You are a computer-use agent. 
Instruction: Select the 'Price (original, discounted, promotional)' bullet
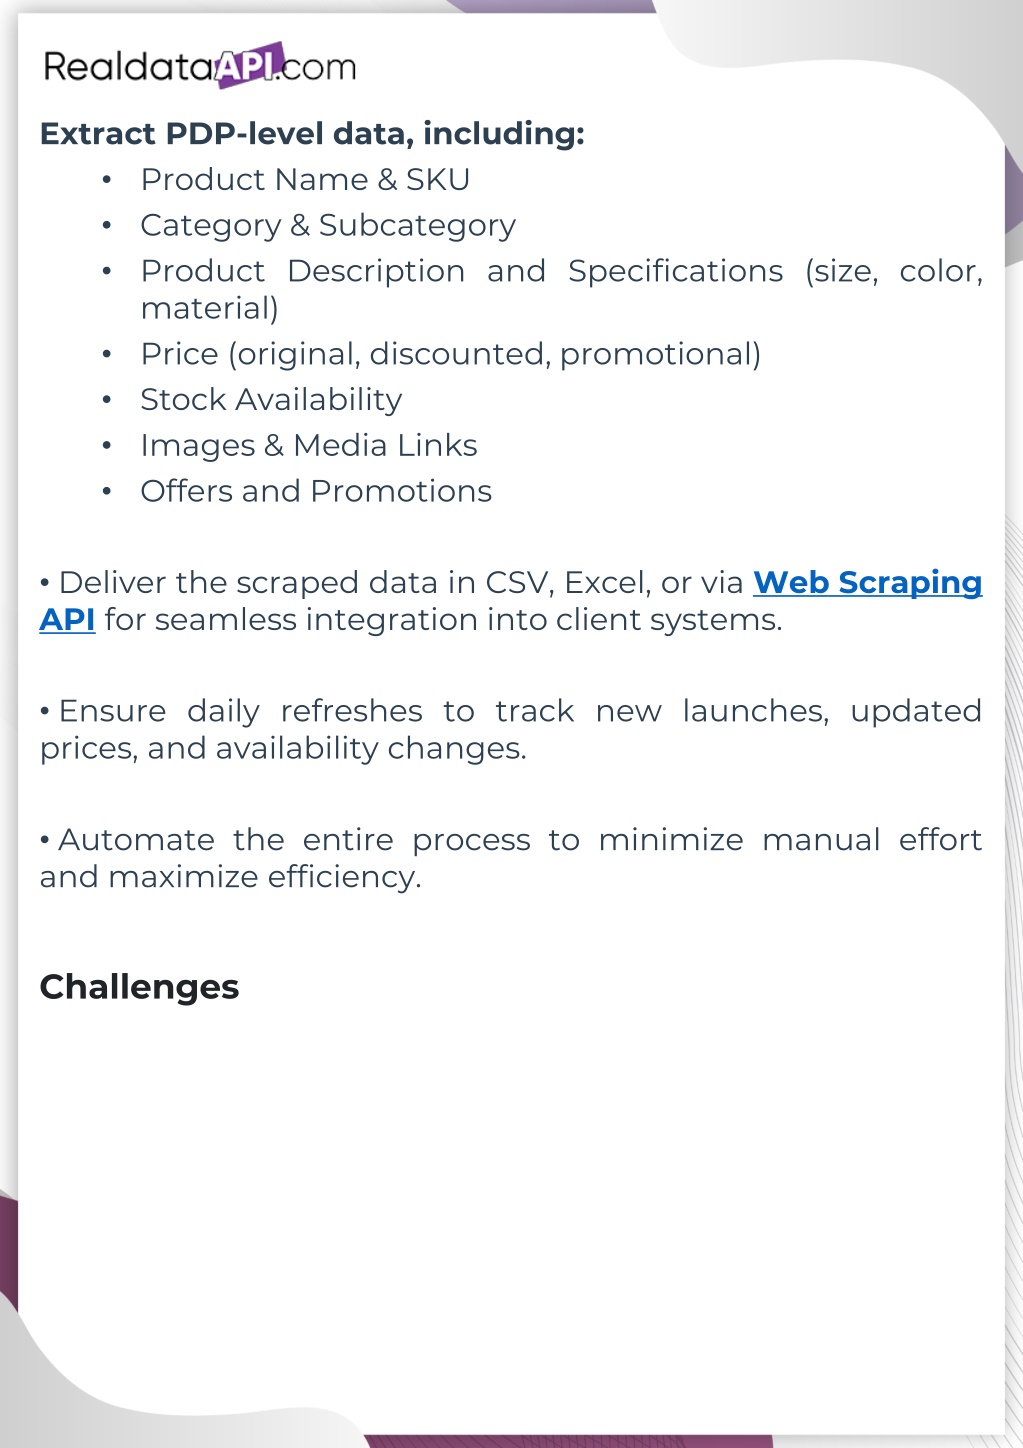coord(450,354)
